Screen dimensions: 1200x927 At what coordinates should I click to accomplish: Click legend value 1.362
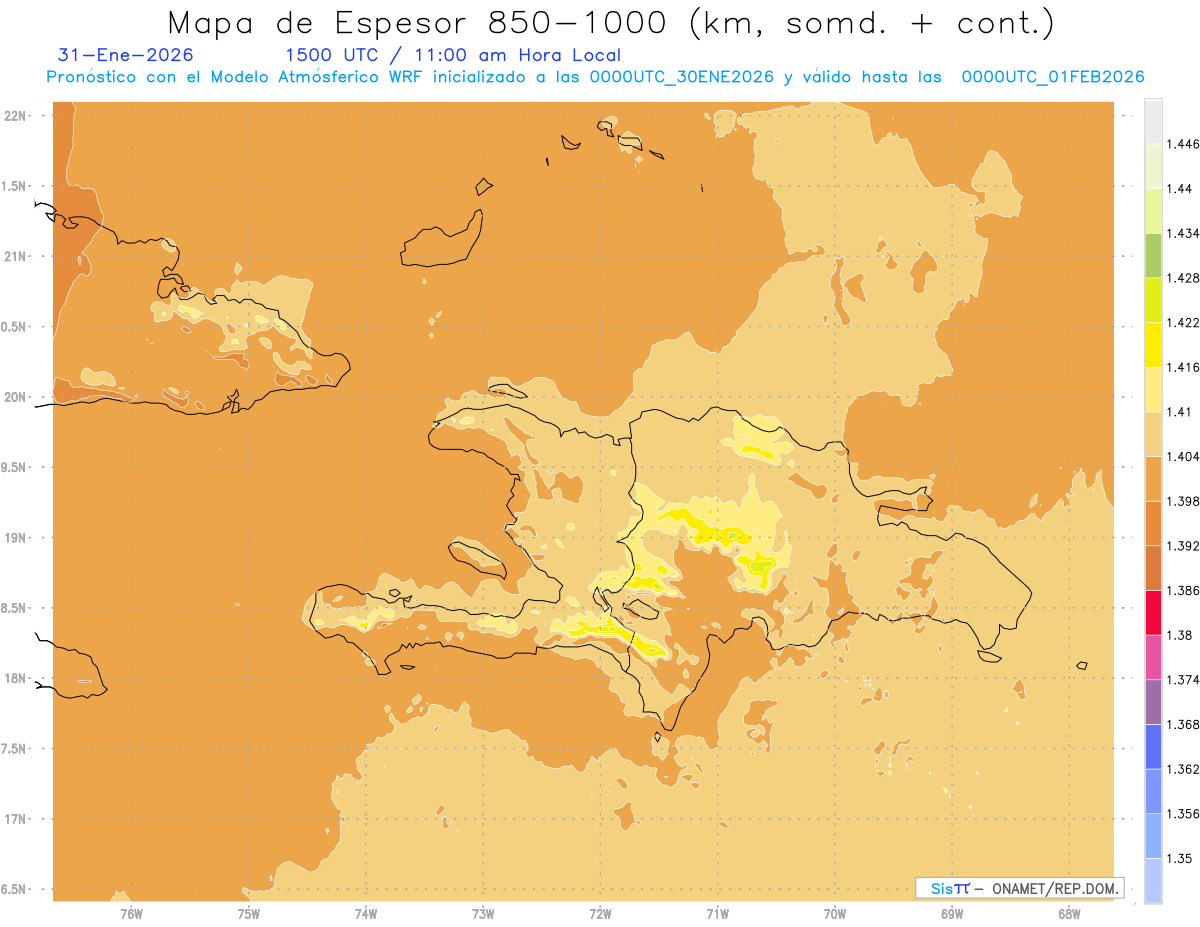pyautogui.click(x=1182, y=769)
